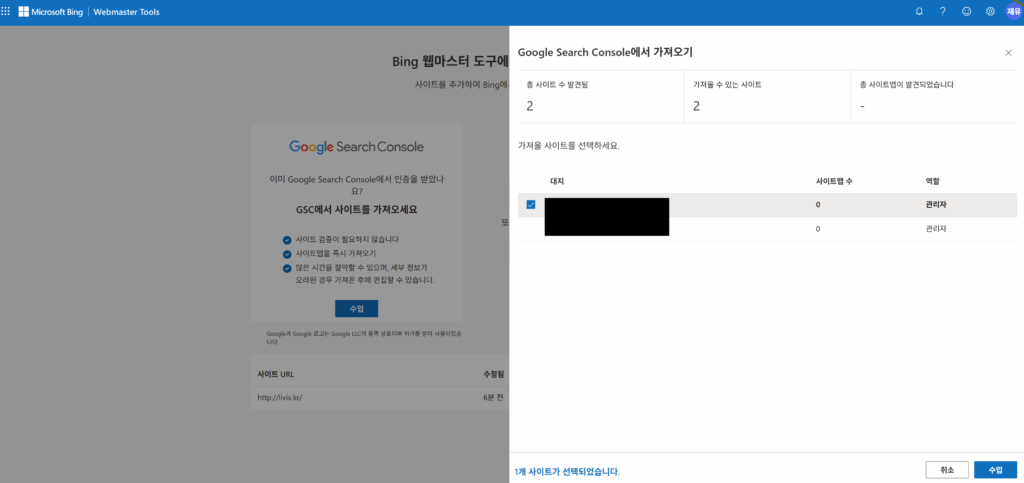
Task: Click the 사이트 URL column header
Action: (x=276, y=375)
